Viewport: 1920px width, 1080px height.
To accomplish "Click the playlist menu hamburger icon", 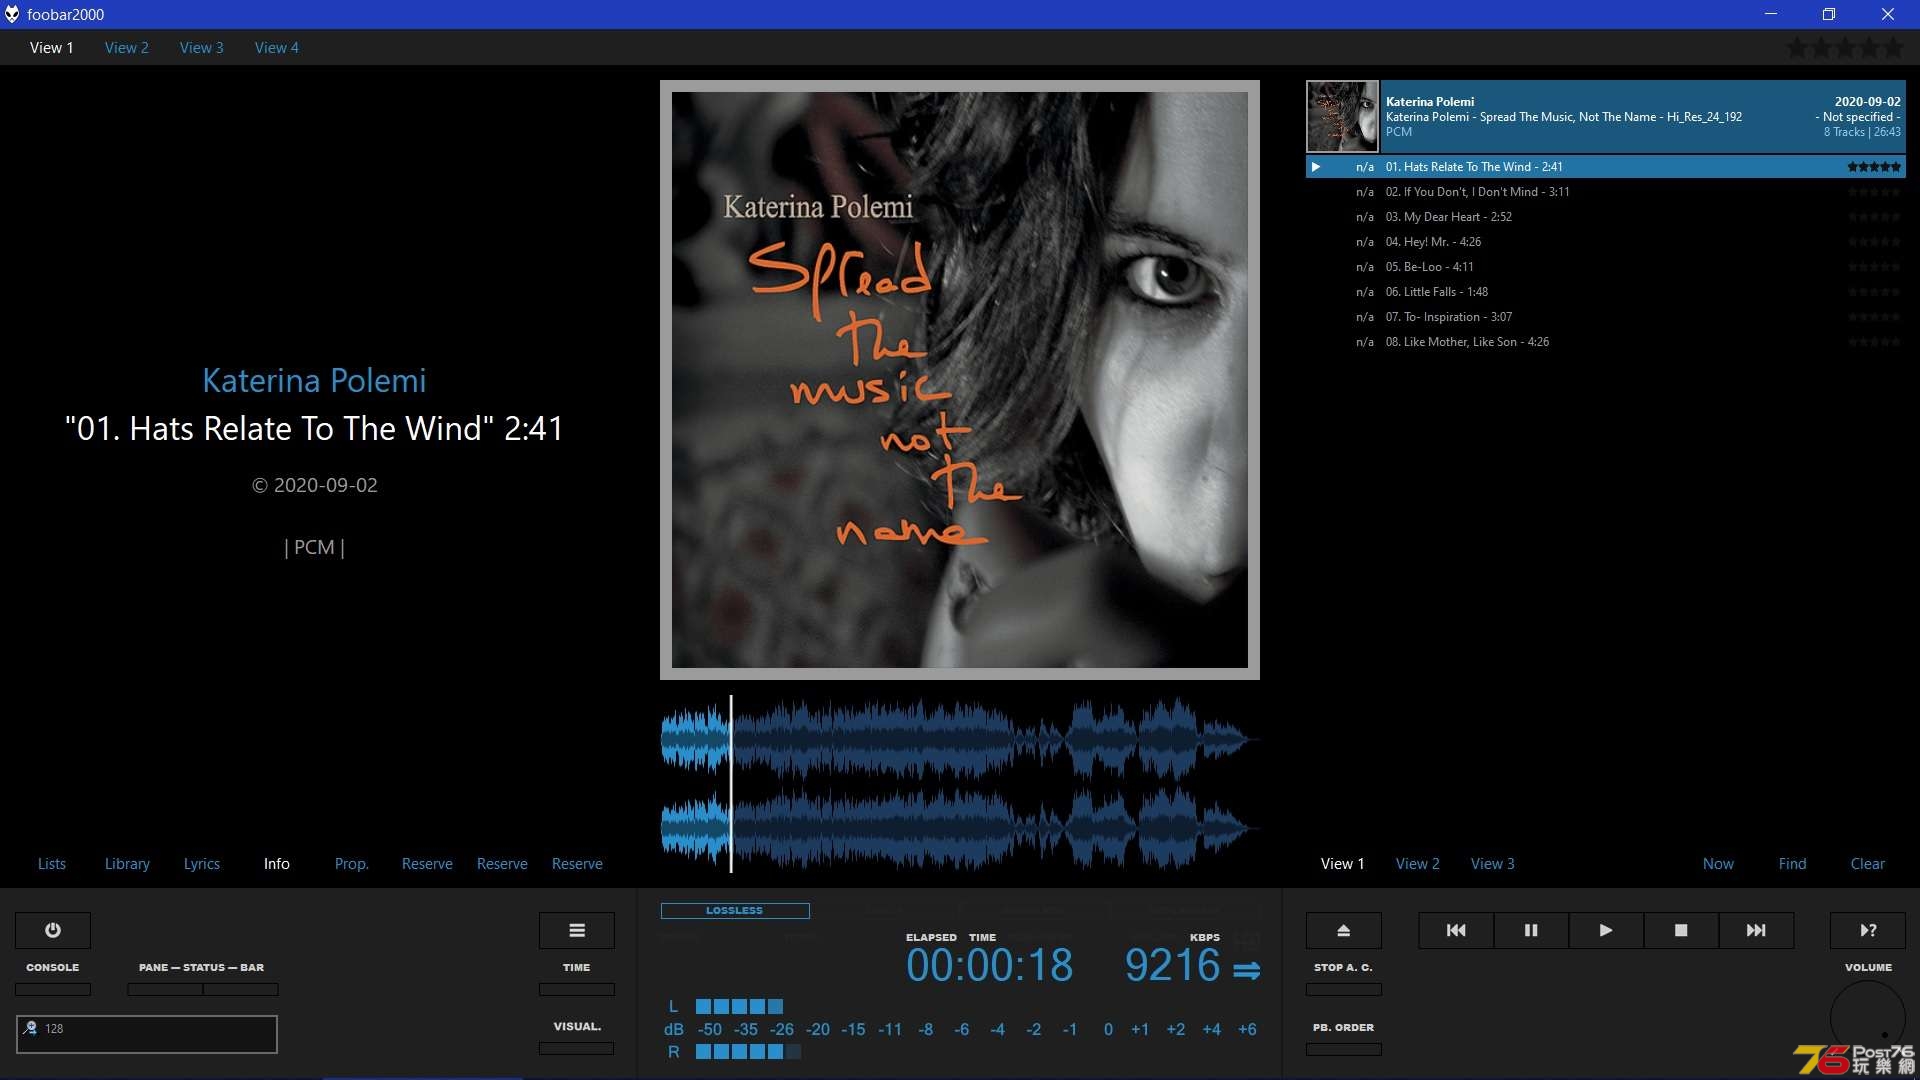I will tap(578, 930).
